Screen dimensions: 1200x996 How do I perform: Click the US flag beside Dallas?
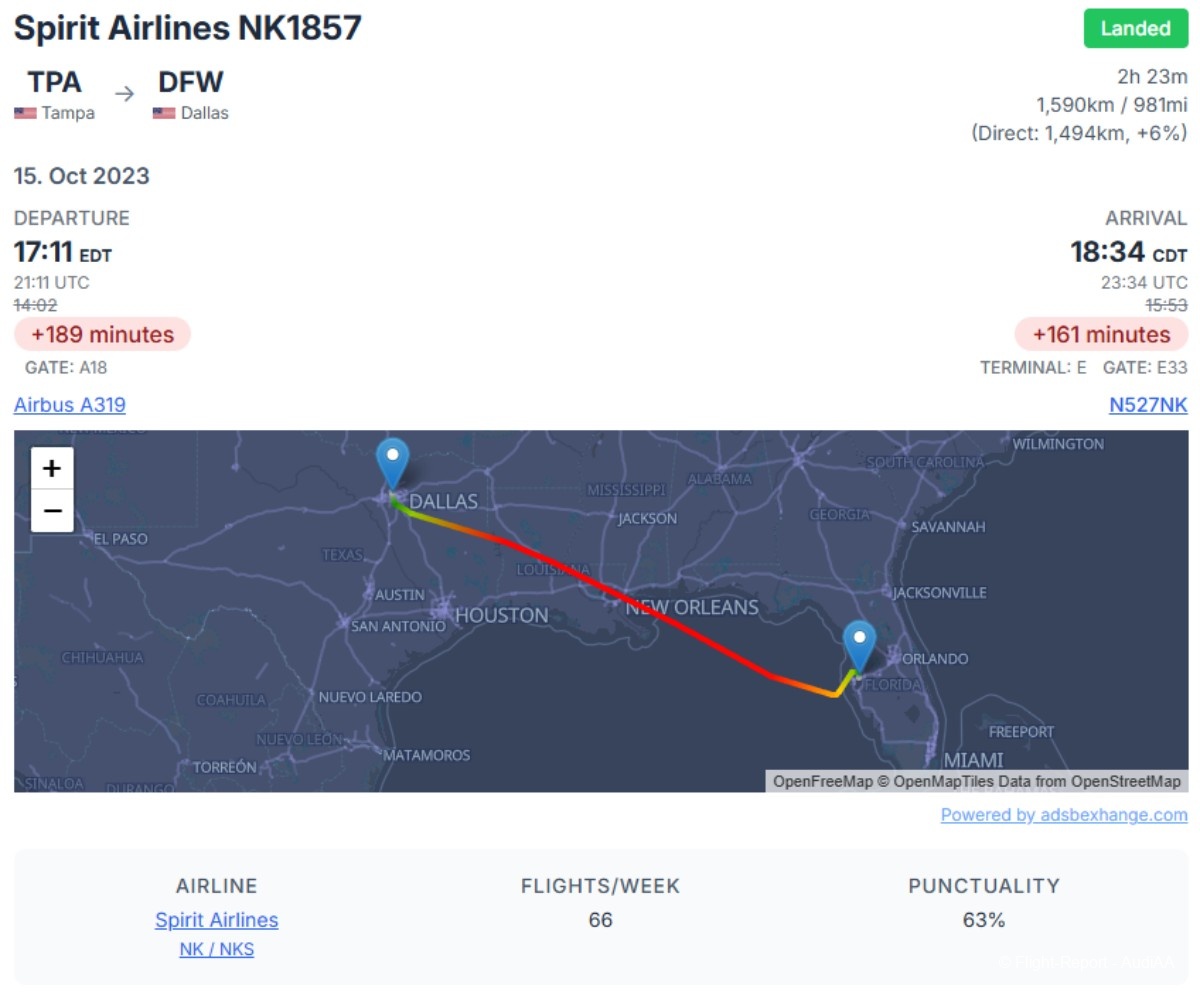coord(164,114)
